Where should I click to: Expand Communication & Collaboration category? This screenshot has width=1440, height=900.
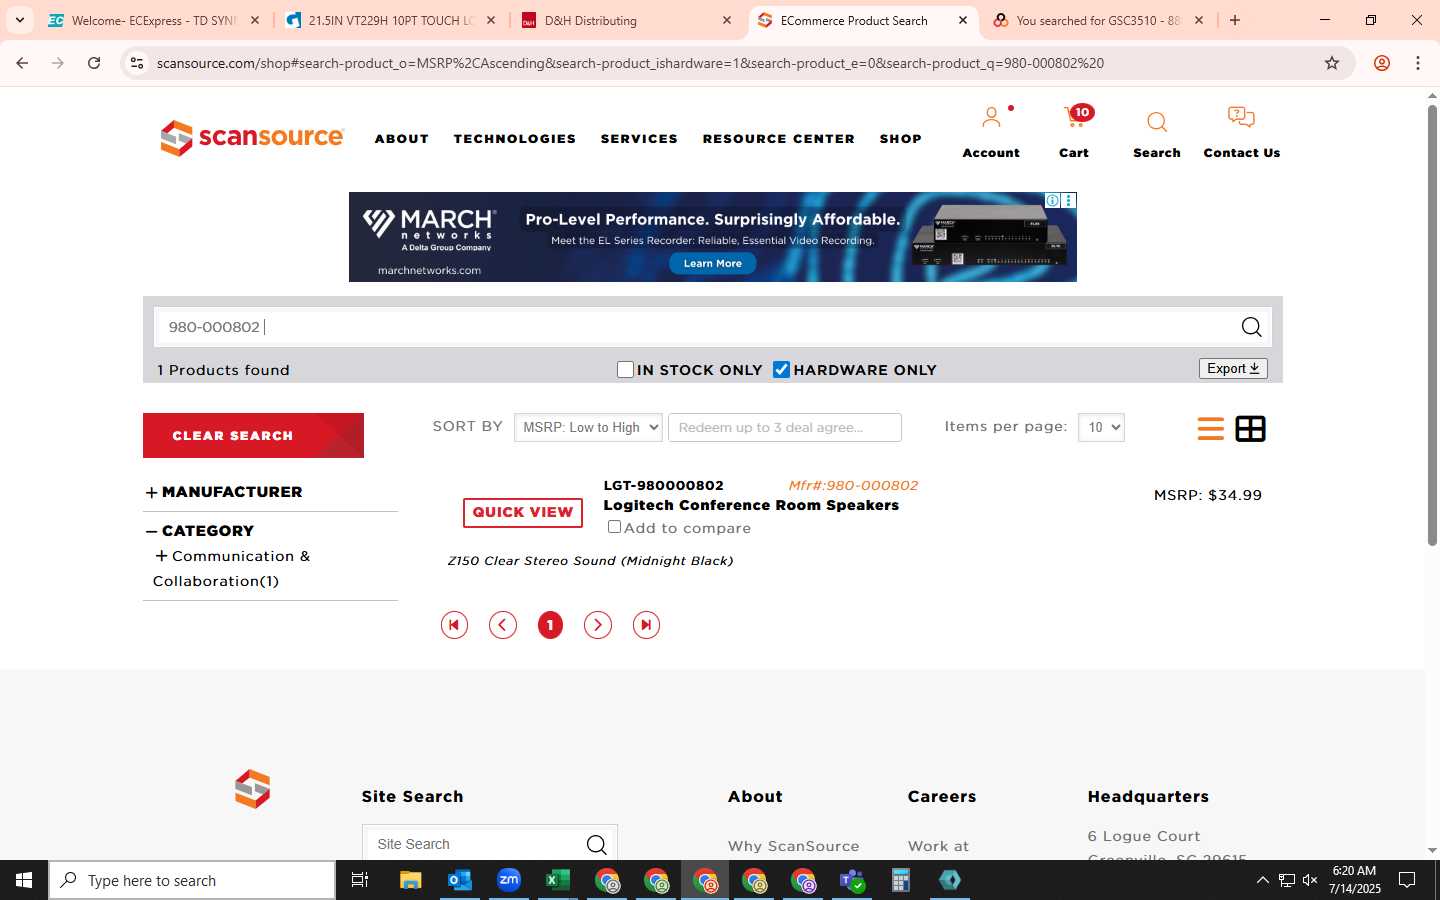(x=161, y=556)
